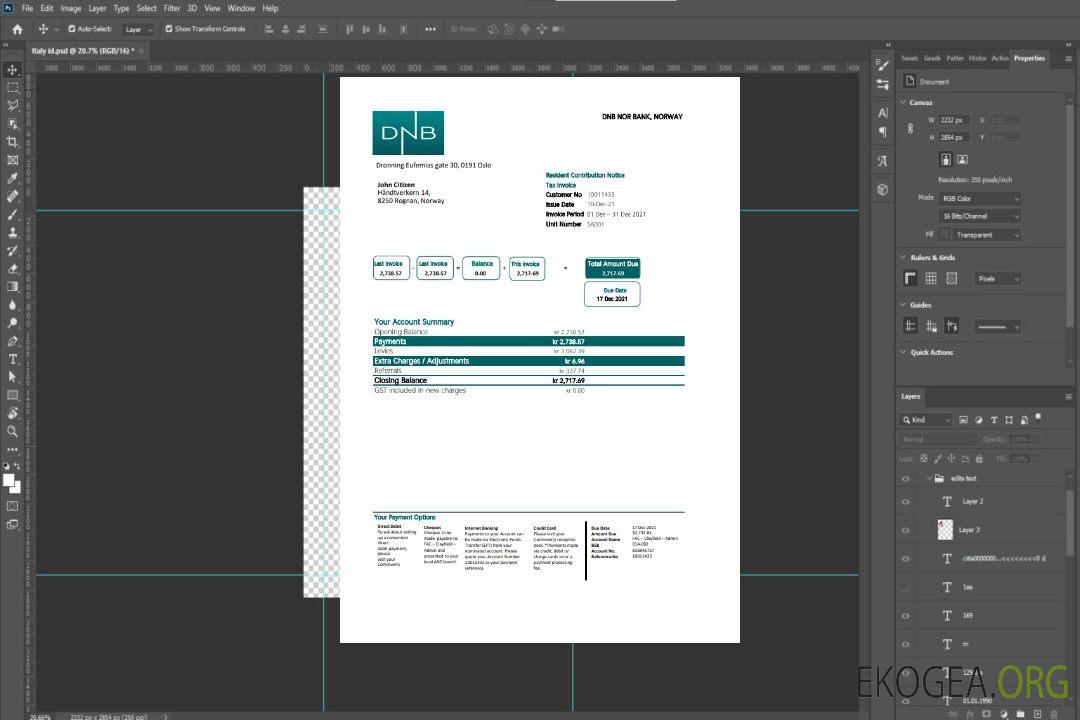Open the Pixels ruler units dropdown
The image size is (1080, 720).
coord(998,279)
